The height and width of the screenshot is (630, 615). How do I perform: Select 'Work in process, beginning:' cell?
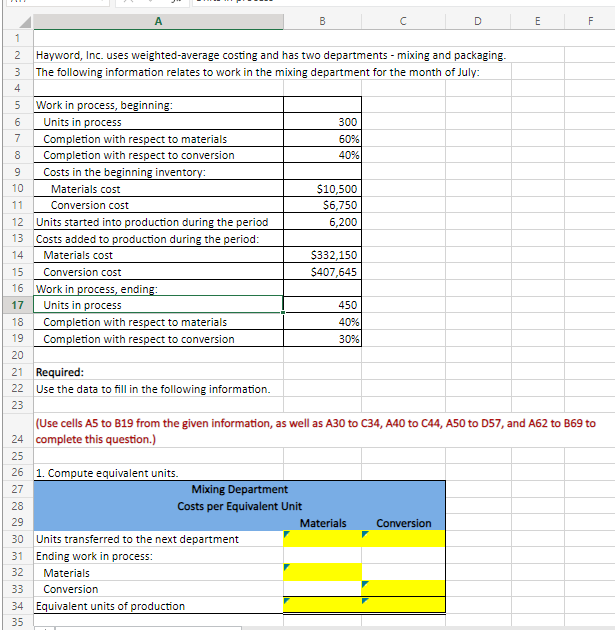158,105
